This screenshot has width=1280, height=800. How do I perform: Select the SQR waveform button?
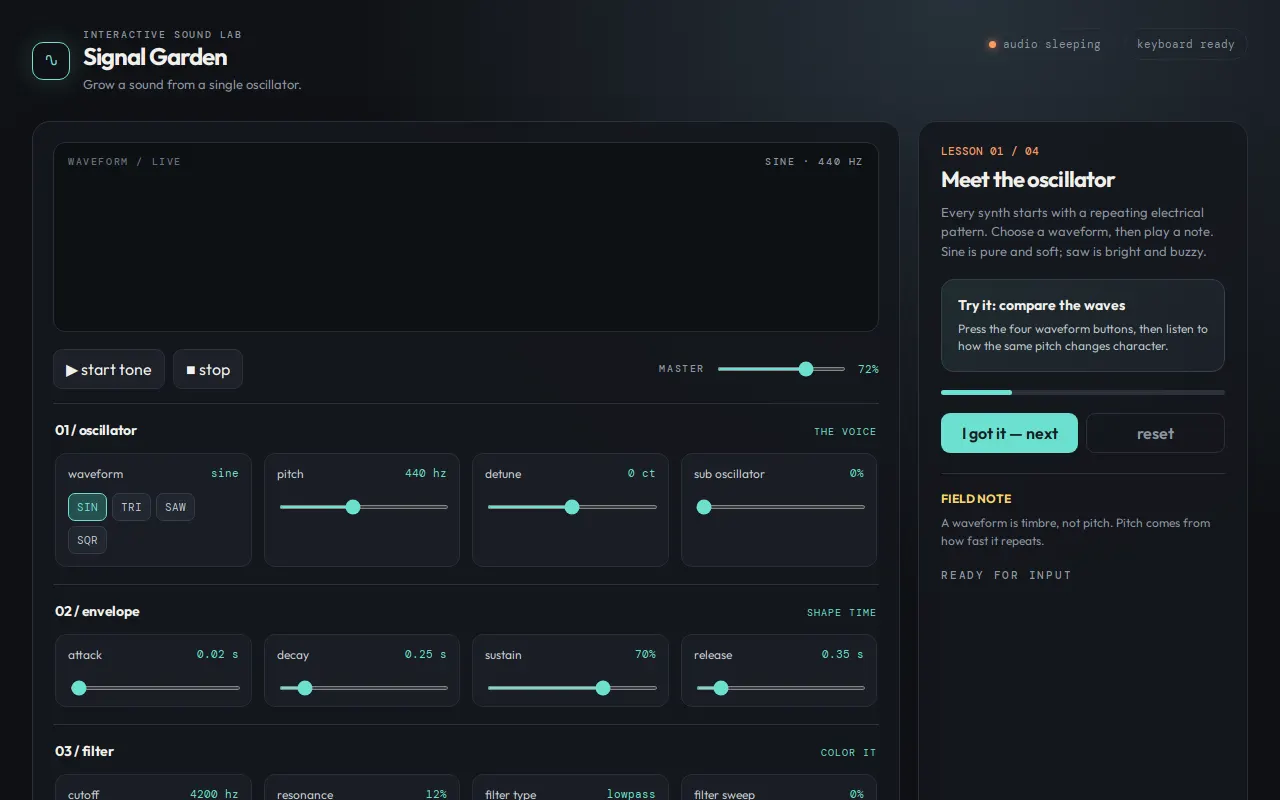click(x=87, y=540)
